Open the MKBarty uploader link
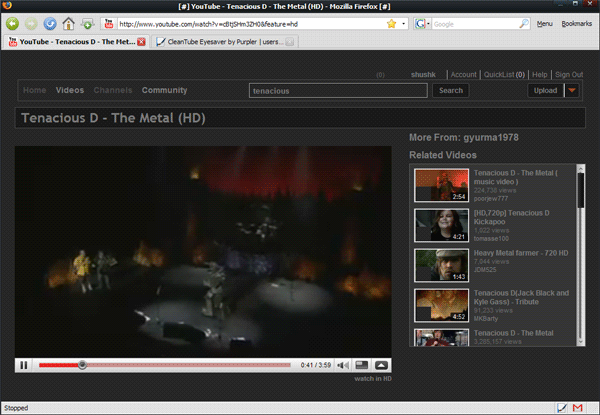 (486, 319)
